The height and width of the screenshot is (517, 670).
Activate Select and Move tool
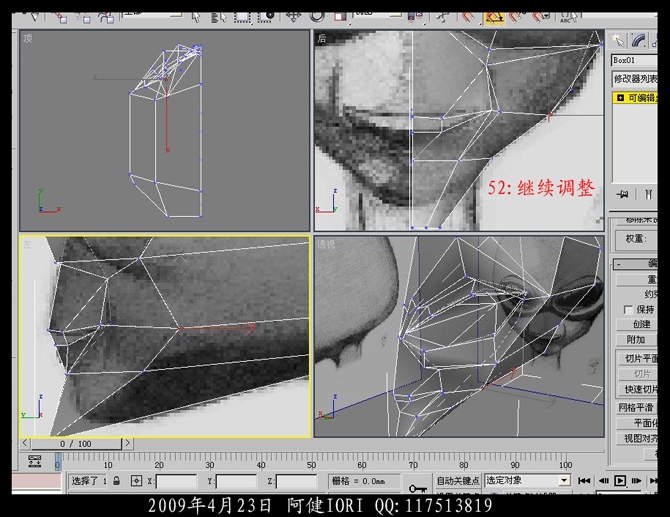[294, 17]
